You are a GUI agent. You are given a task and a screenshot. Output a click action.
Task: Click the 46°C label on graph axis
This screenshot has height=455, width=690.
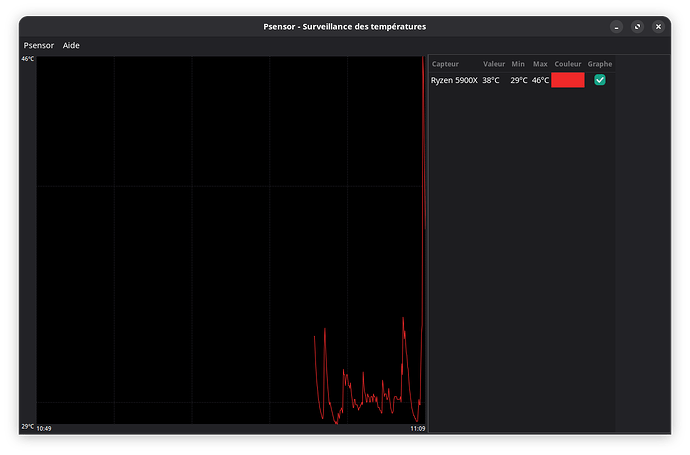28,60
